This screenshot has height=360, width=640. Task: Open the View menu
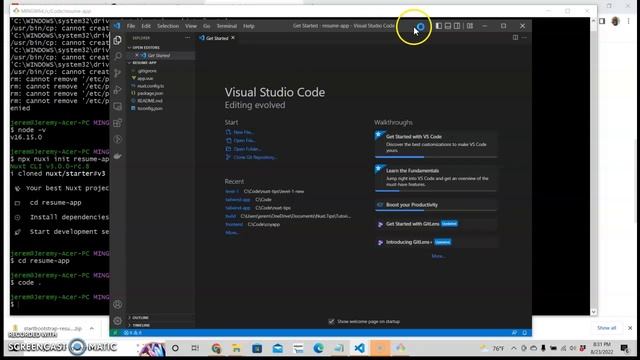click(x=191, y=26)
